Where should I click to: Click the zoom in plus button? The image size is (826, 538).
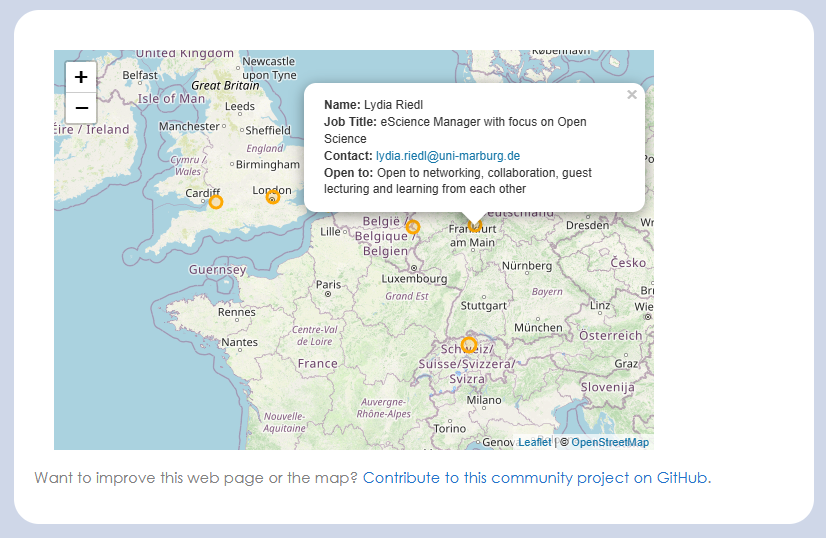pos(81,77)
